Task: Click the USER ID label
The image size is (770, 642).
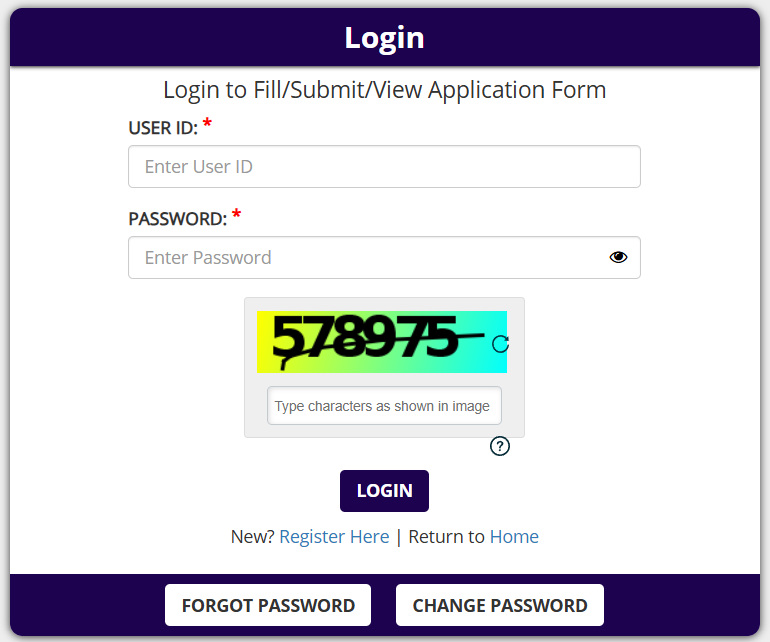Action: tap(163, 128)
